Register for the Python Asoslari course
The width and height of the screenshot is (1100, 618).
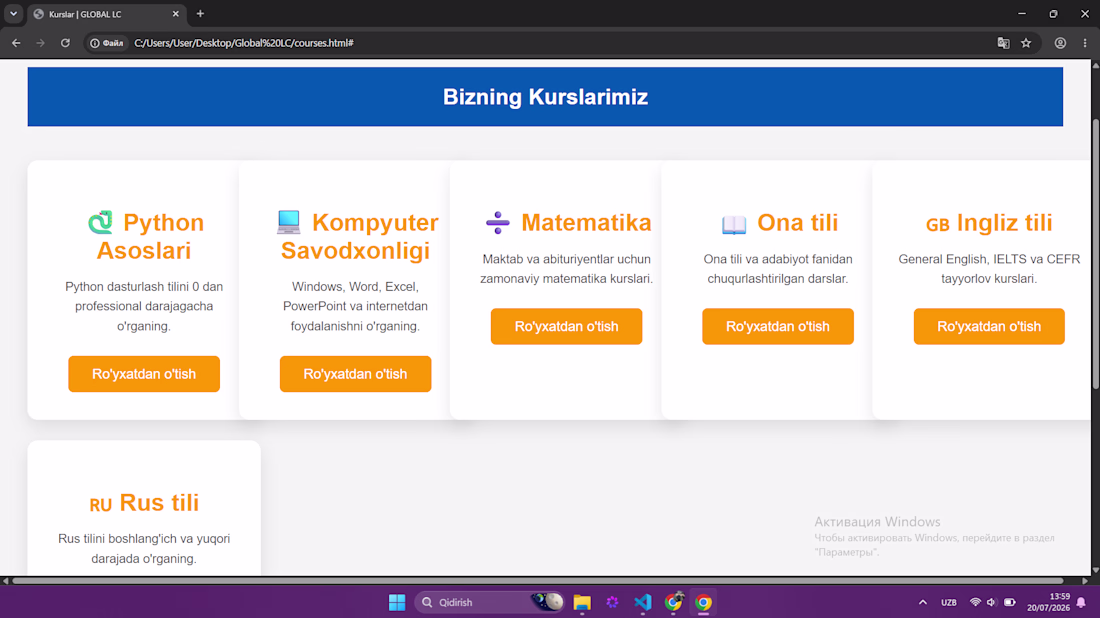click(144, 374)
